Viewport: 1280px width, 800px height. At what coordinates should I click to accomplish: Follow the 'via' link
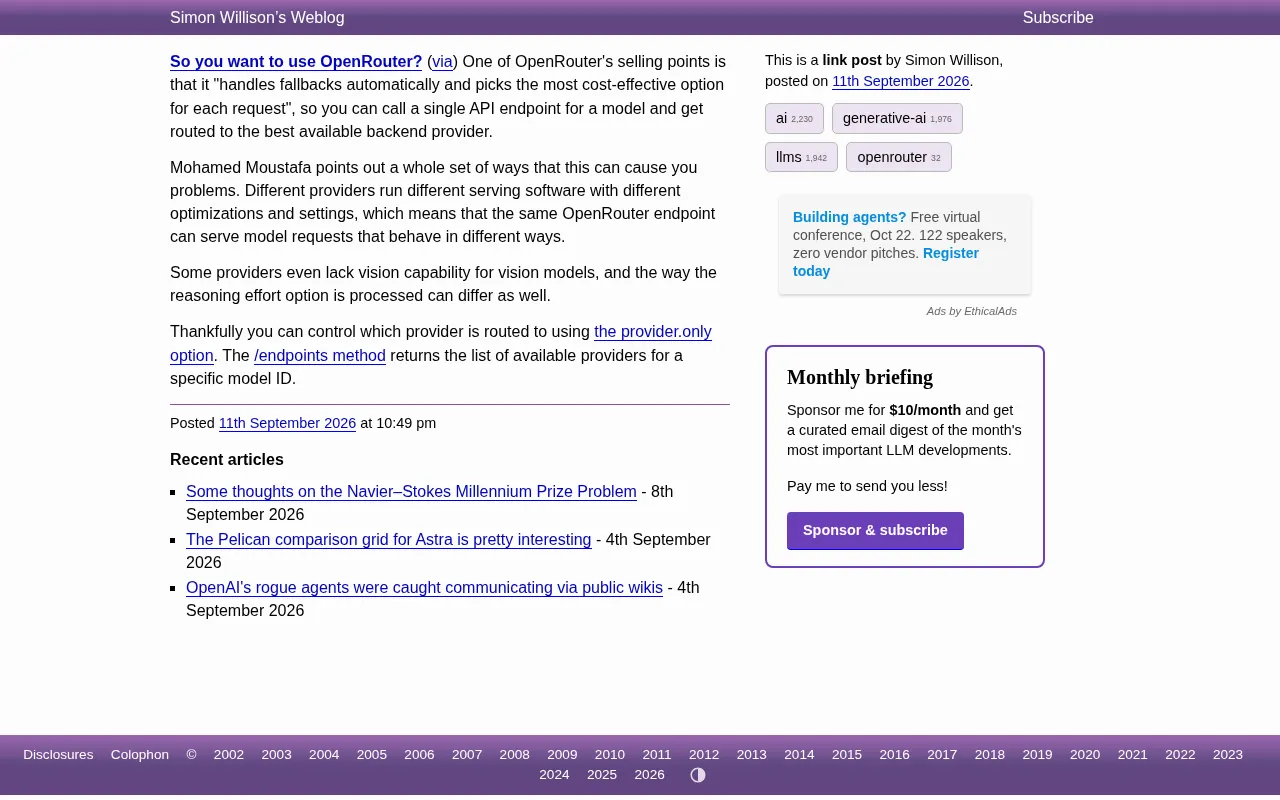[x=442, y=62]
